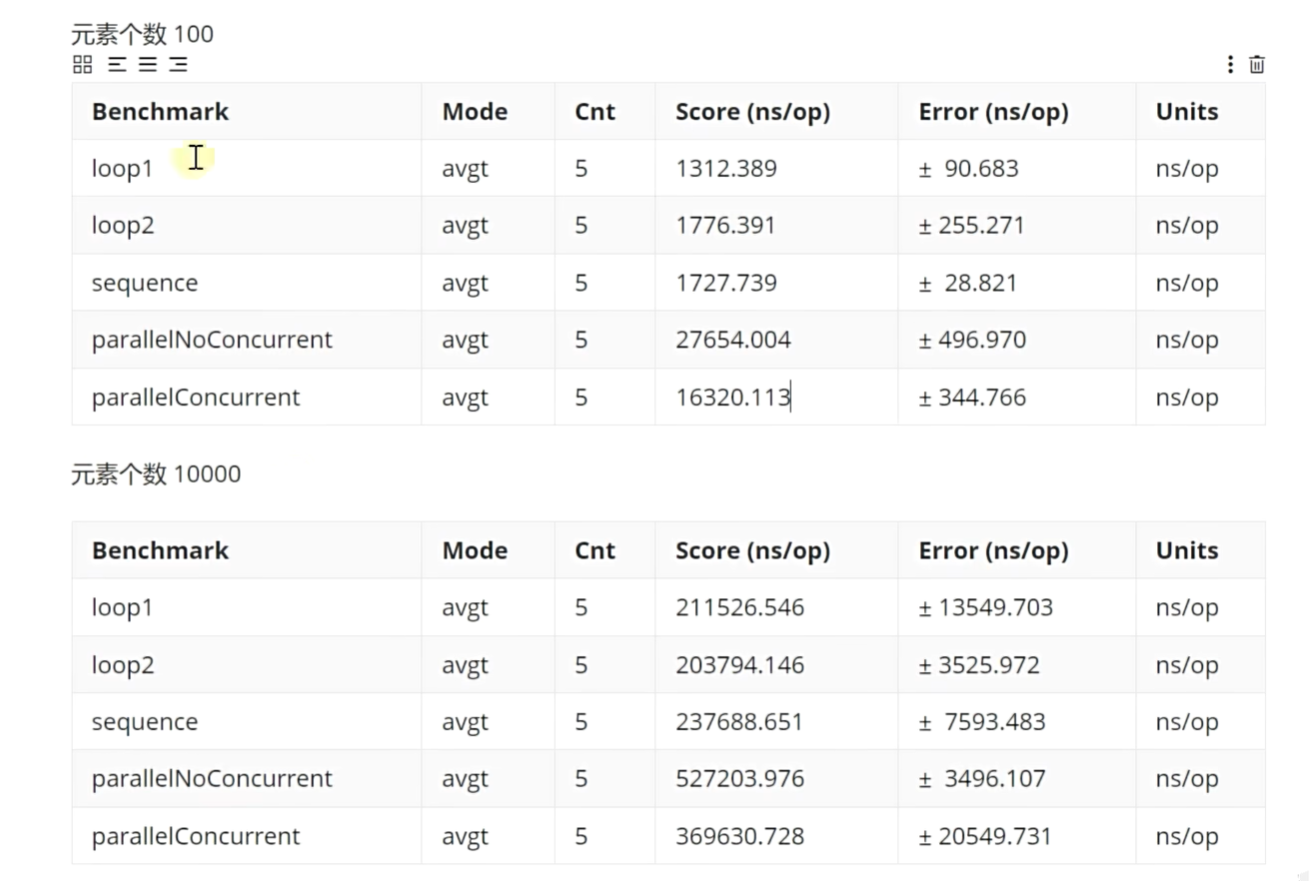Image resolution: width=1313 pixels, height=881 pixels.
Task: Select score cell 237688.651
Action: point(739,722)
